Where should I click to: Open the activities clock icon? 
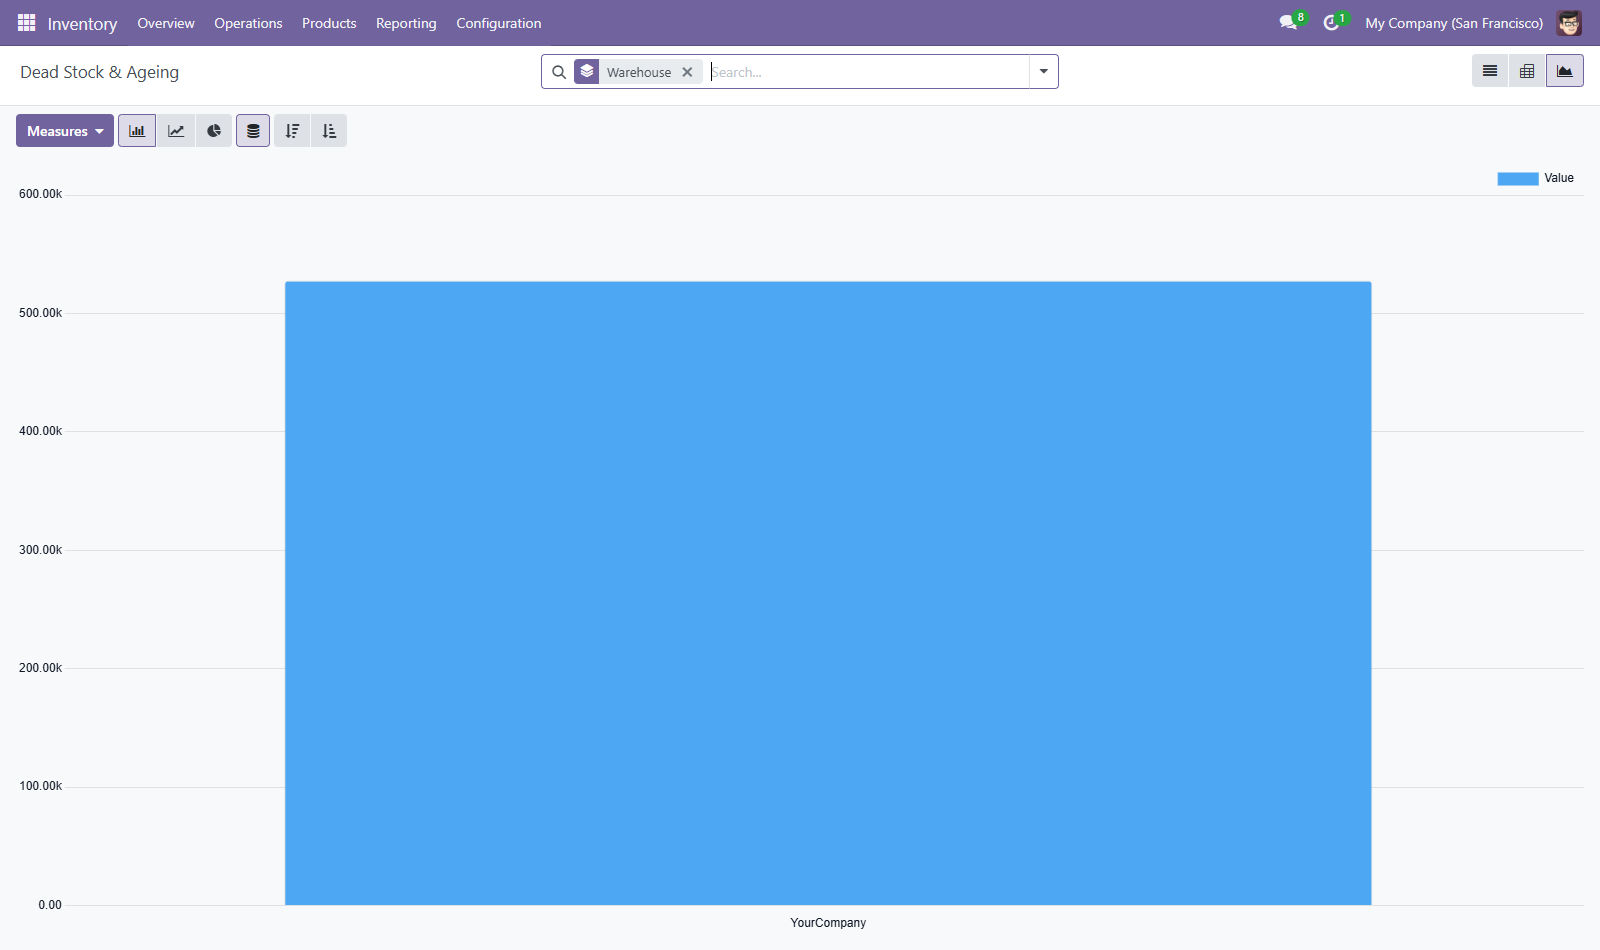1331,23
